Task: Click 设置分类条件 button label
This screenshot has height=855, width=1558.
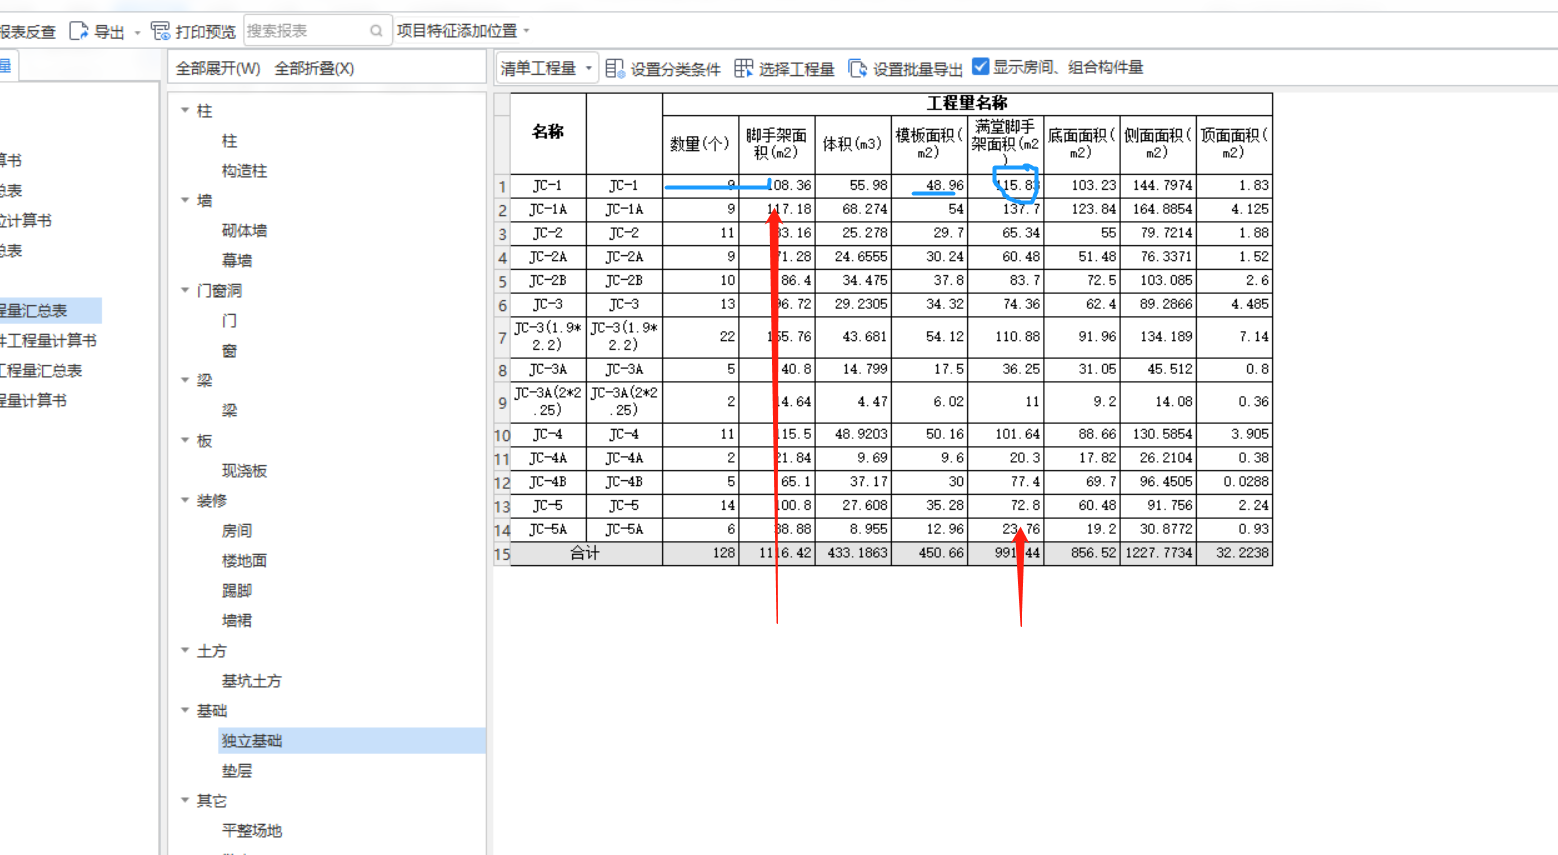Action: tap(675, 69)
